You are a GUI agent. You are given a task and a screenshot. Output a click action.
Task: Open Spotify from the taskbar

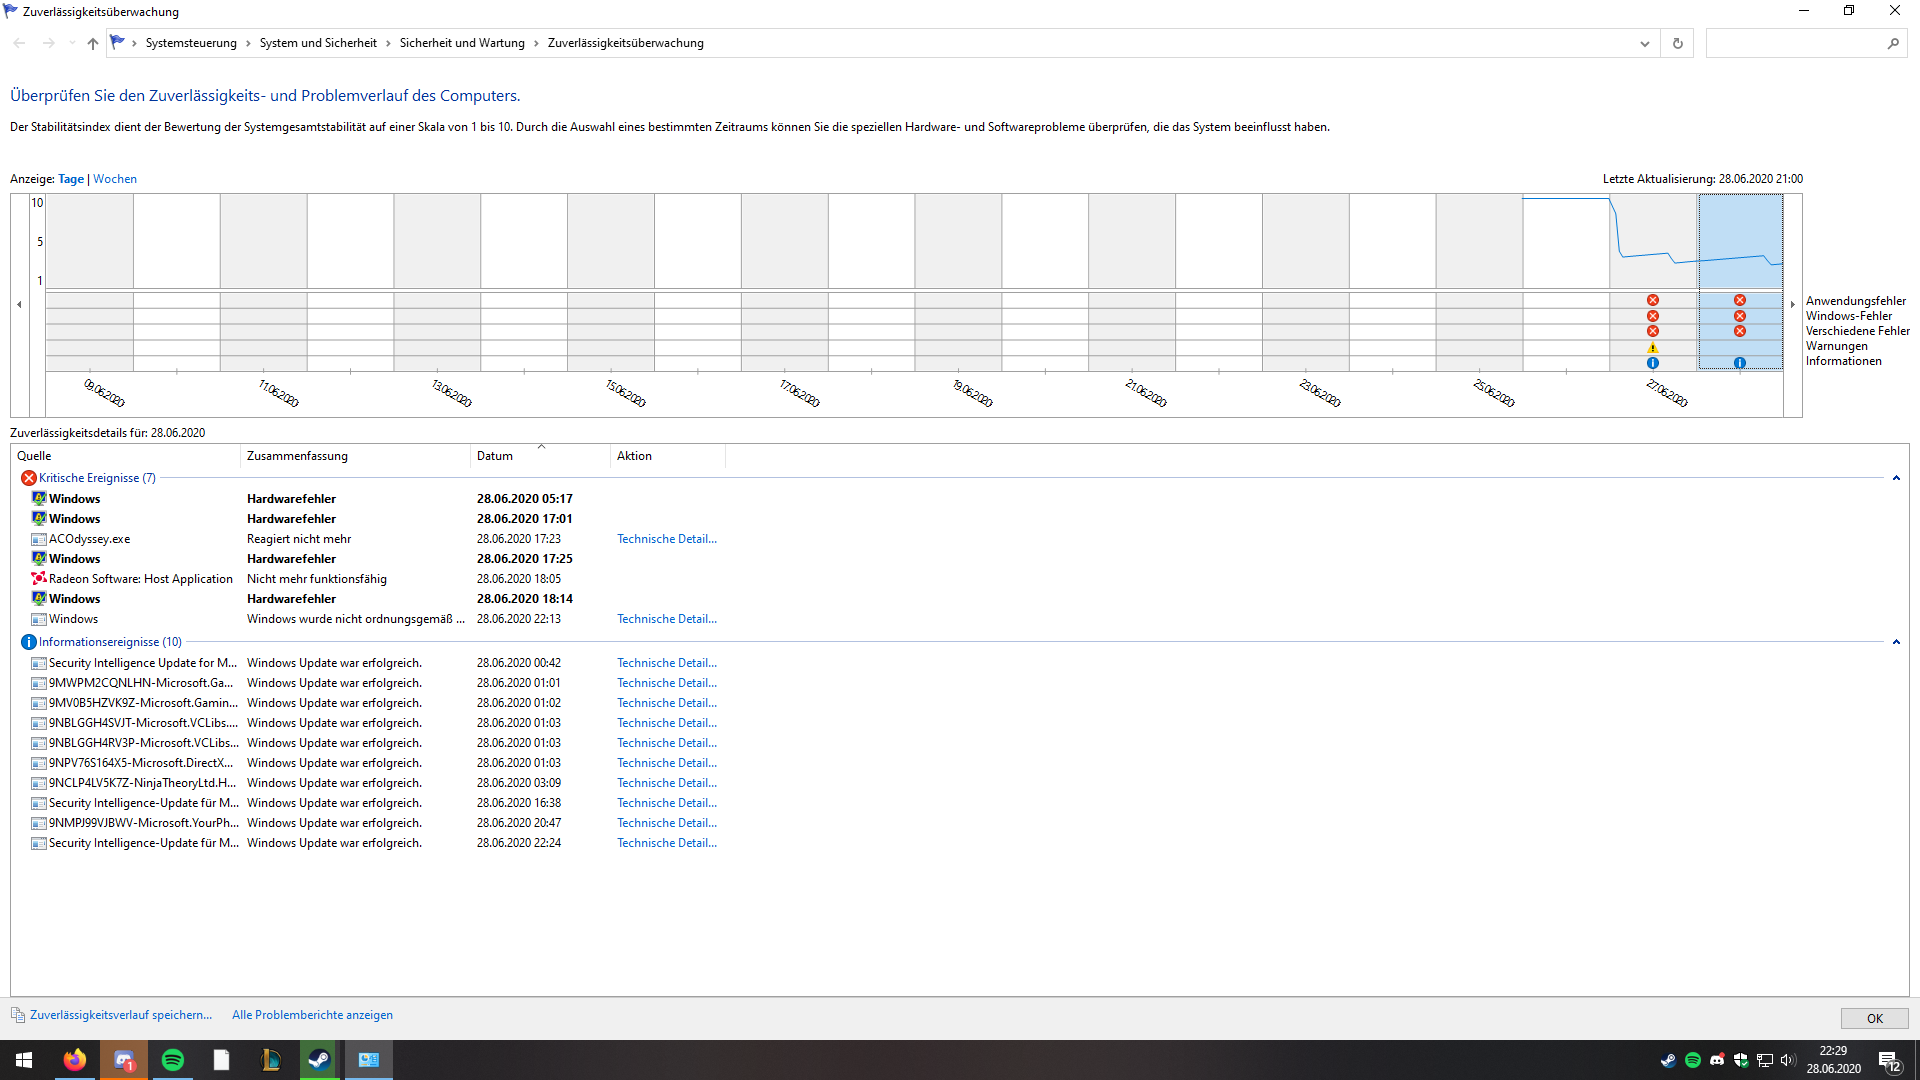[172, 1060]
